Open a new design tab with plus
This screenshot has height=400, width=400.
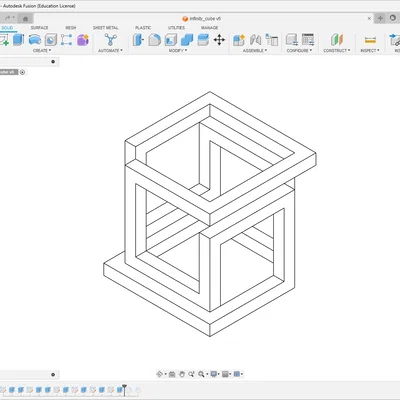click(380, 18)
